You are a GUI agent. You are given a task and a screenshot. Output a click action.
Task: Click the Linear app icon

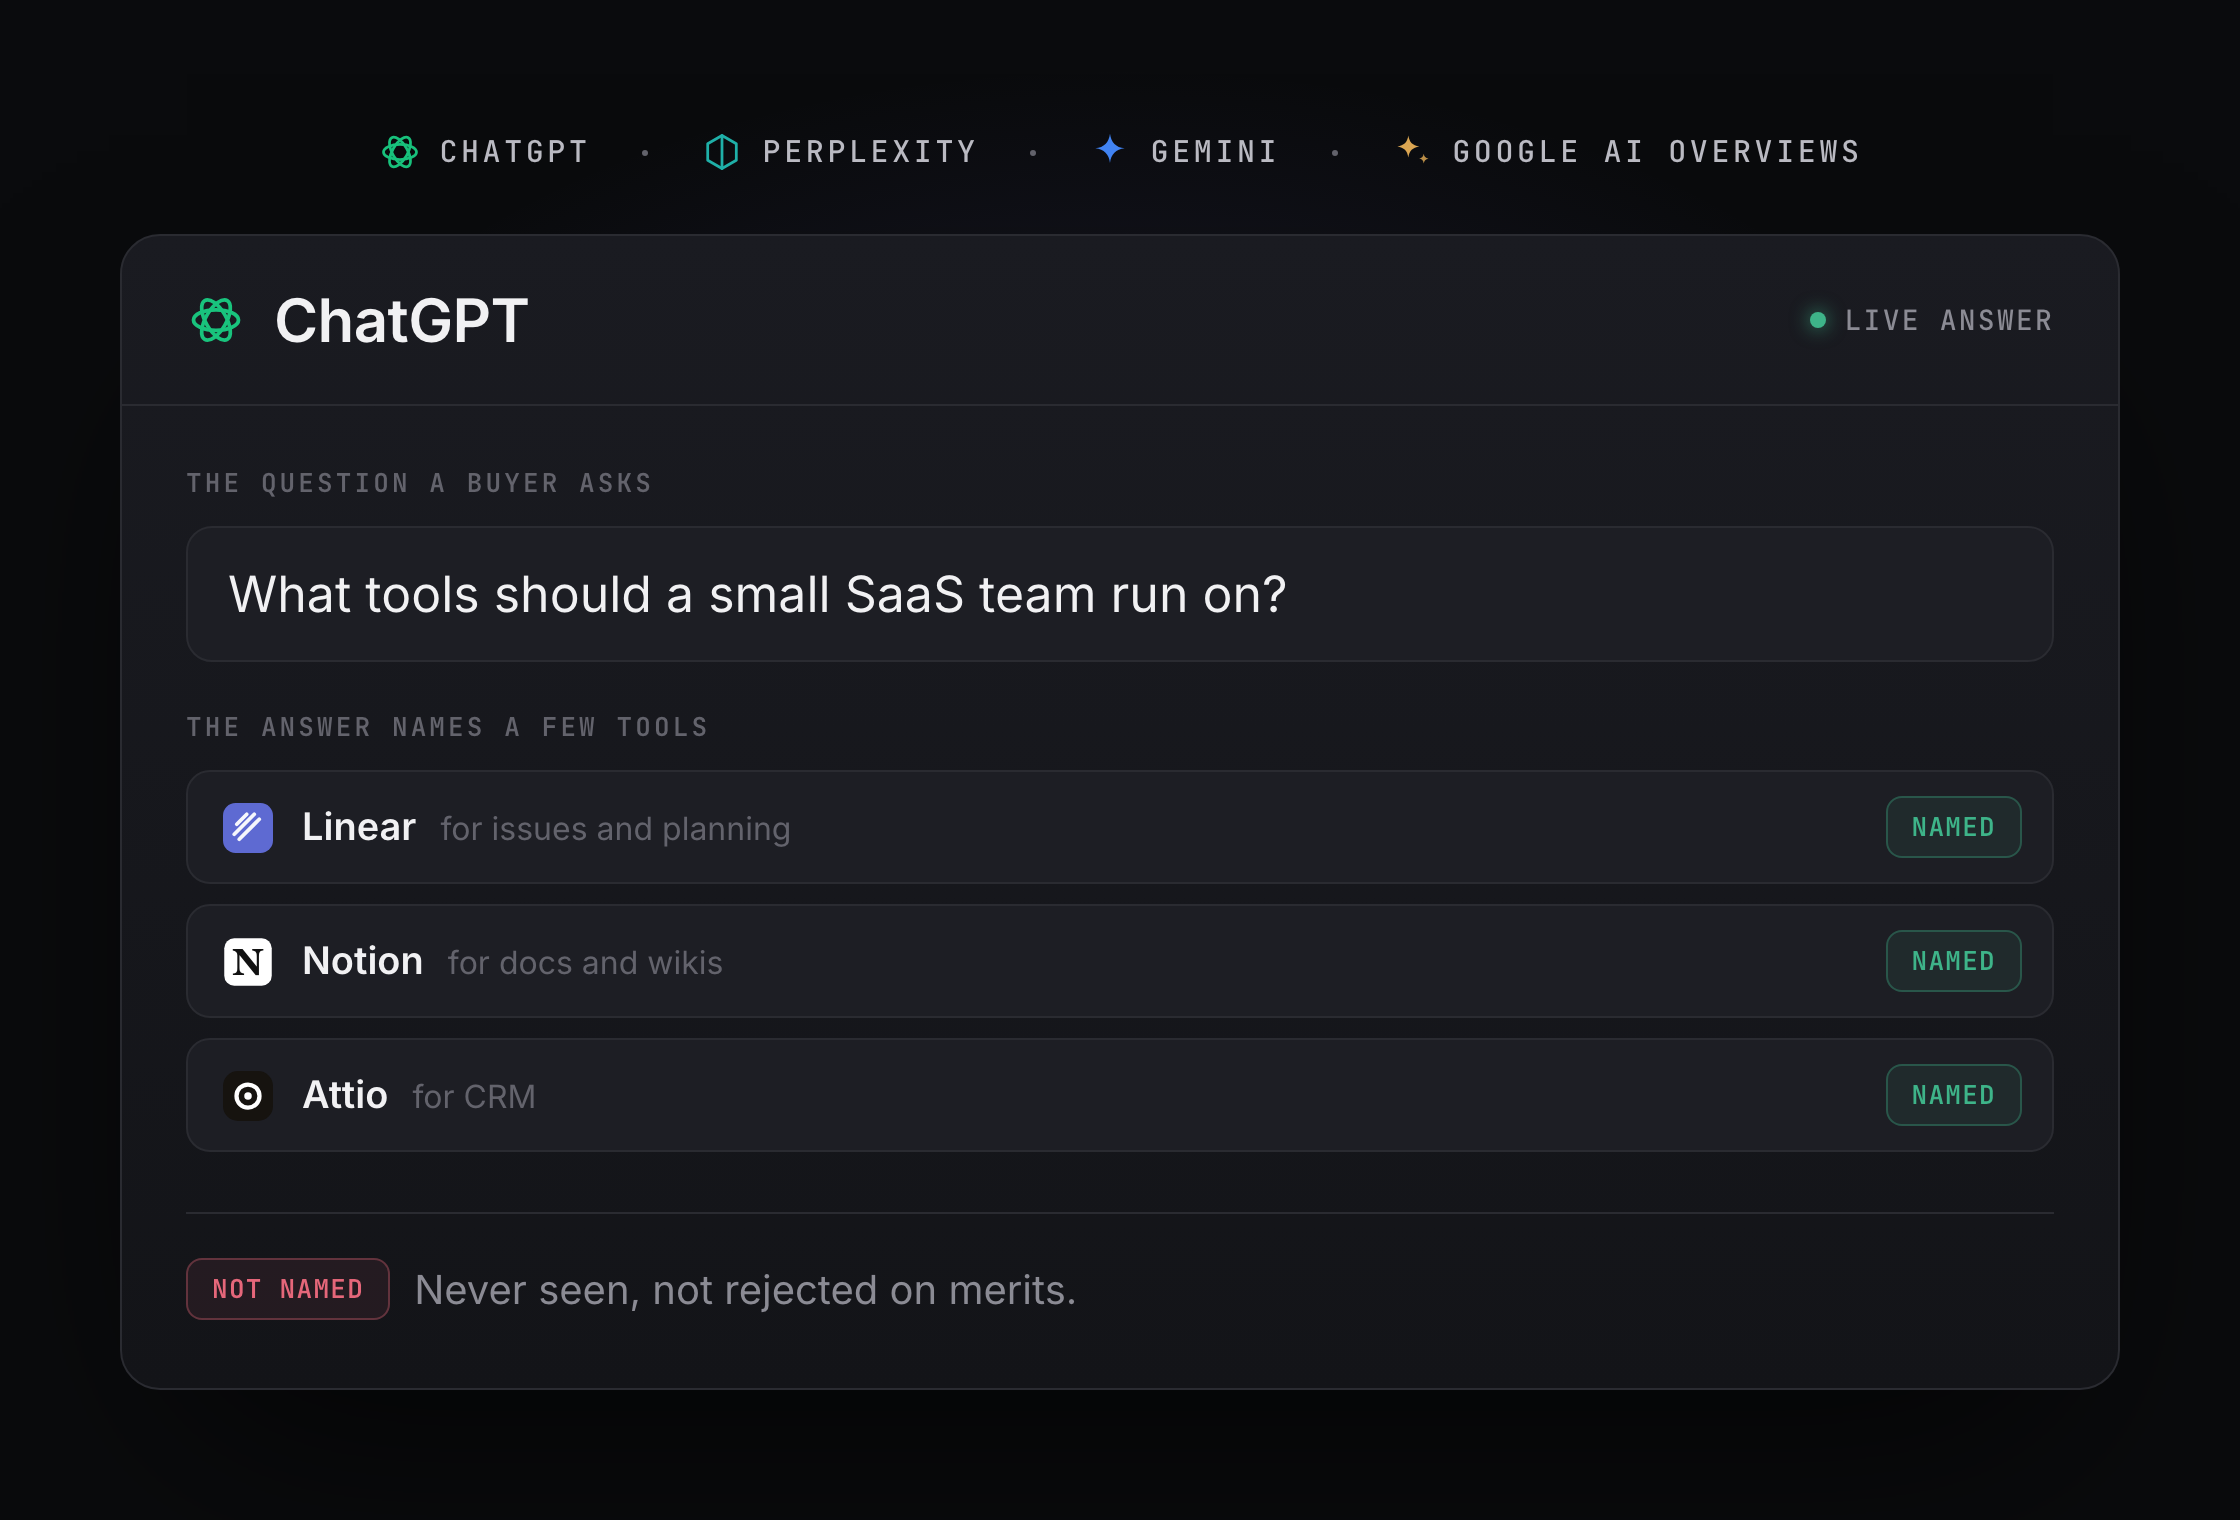point(248,827)
